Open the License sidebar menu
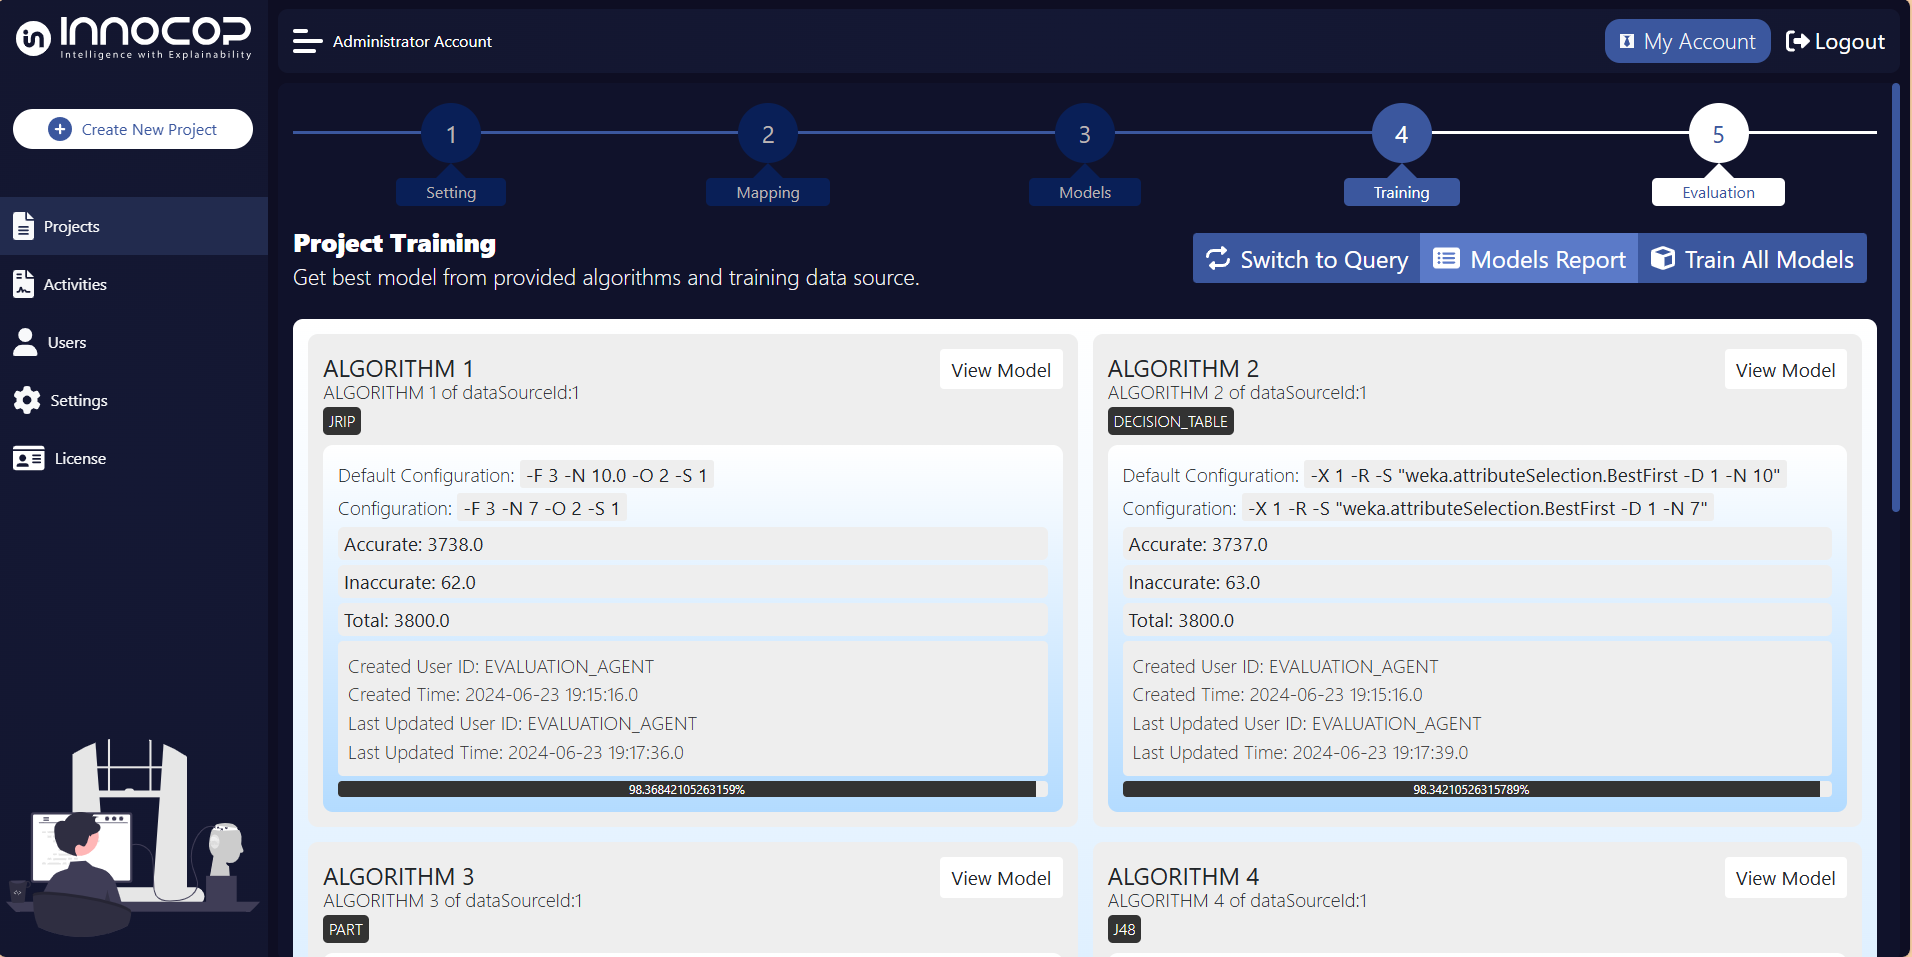Image resolution: width=1912 pixels, height=957 pixels. [134, 458]
